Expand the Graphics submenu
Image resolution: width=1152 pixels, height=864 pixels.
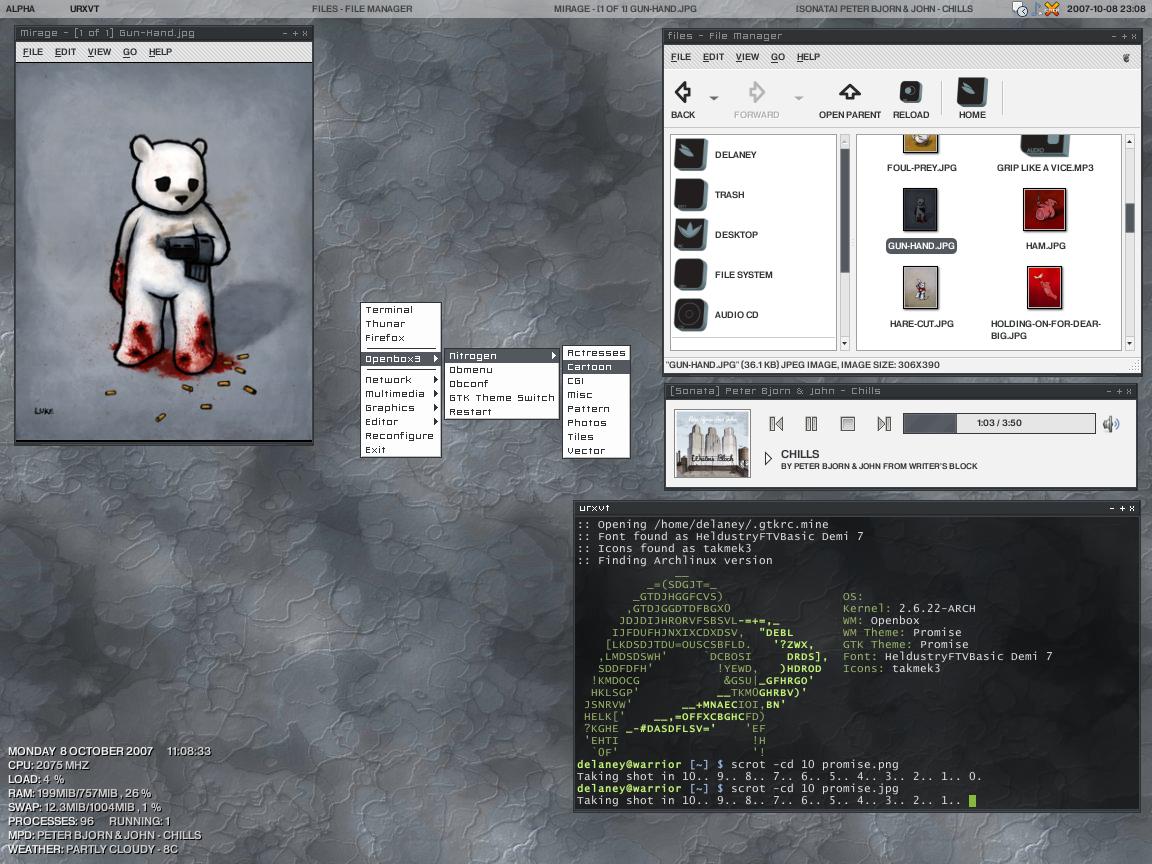(x=401, y=408)
